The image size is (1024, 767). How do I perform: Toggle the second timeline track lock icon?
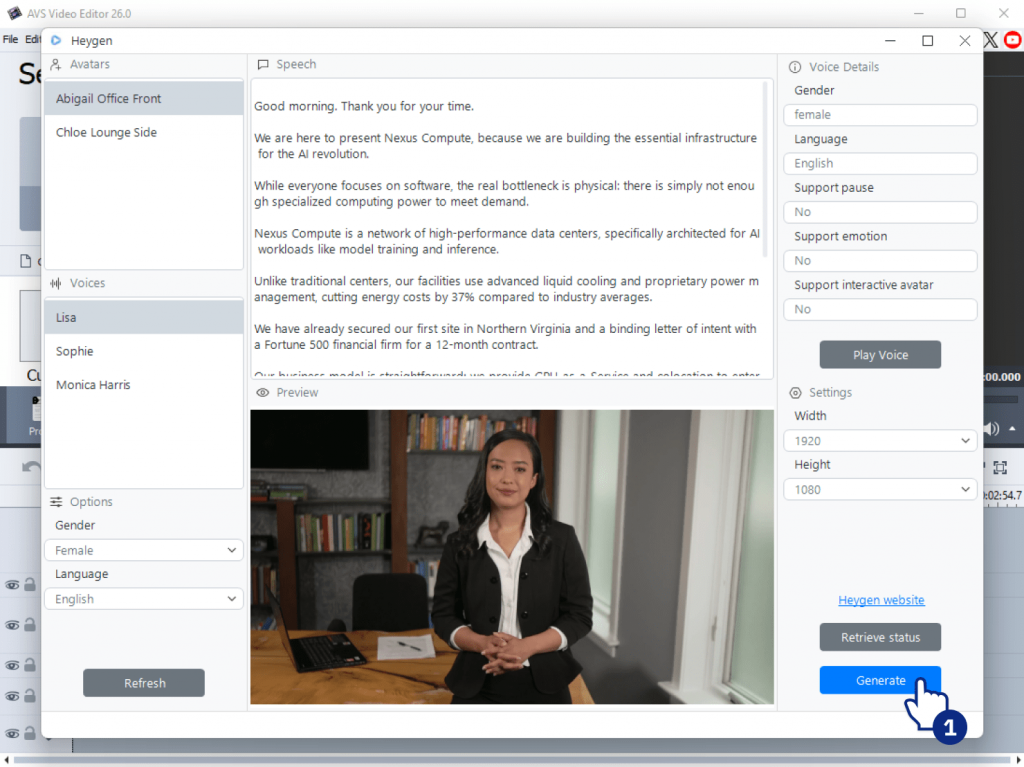30,625
